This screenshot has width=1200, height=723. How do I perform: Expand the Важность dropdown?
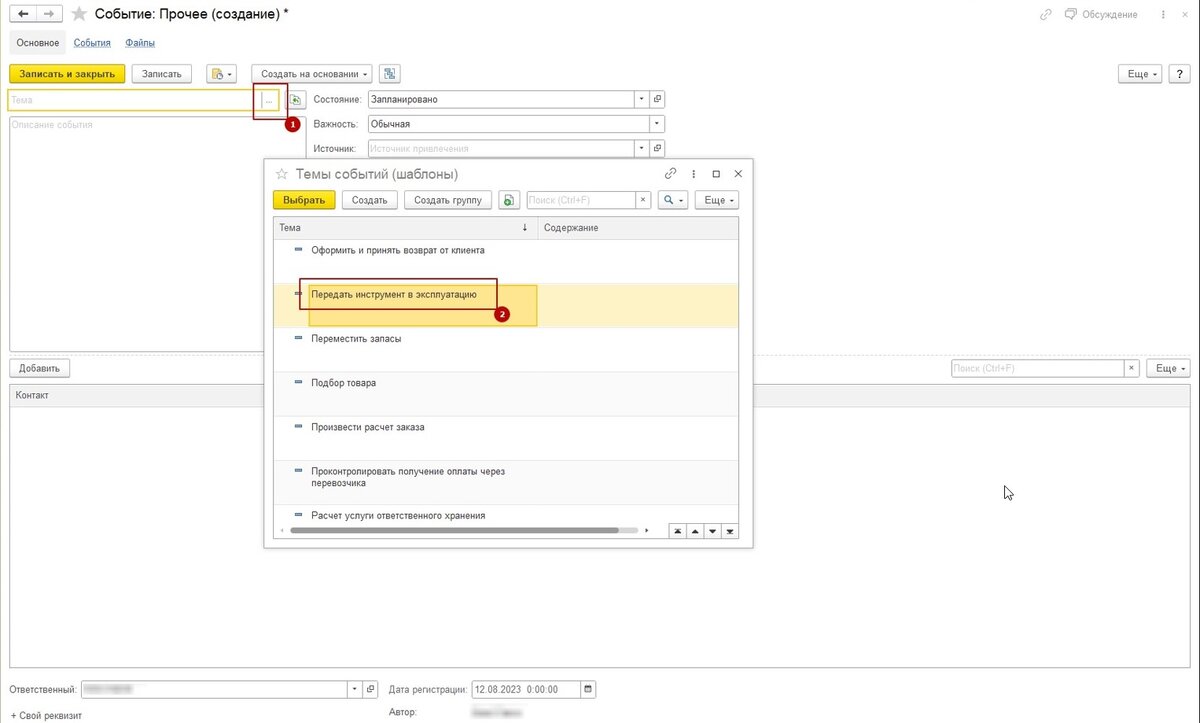[x=657, y=124]
